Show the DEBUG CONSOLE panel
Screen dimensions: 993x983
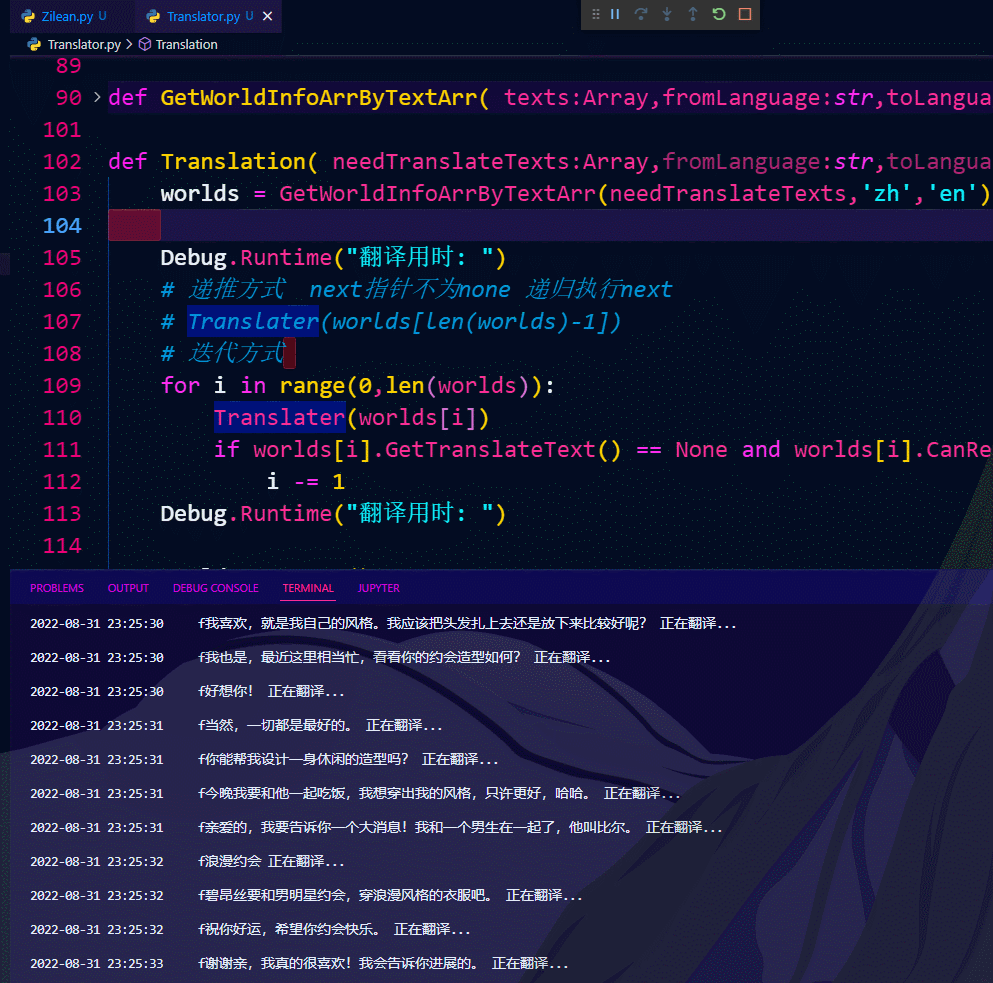(x=215, y=588)
